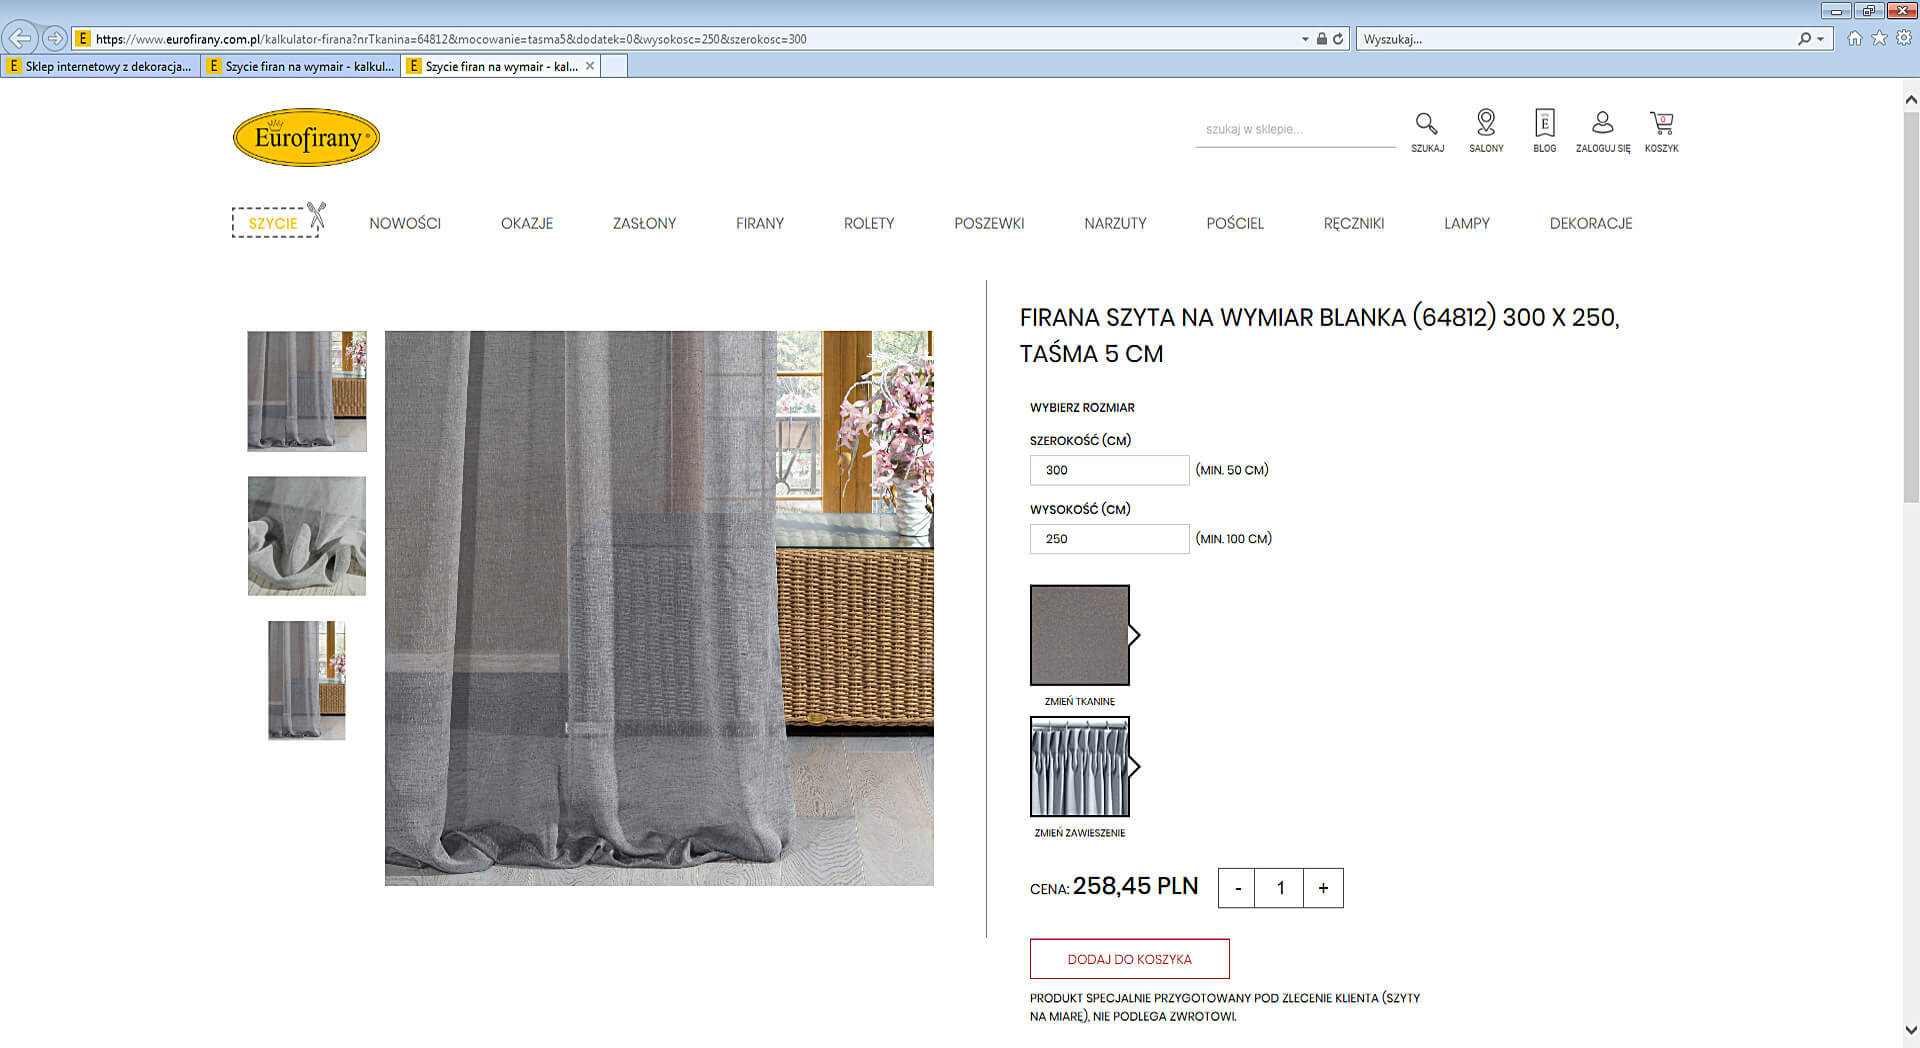The image size is (1920, 1048).
Task: Open the Blog icon in header
Action: (1544, 123)
